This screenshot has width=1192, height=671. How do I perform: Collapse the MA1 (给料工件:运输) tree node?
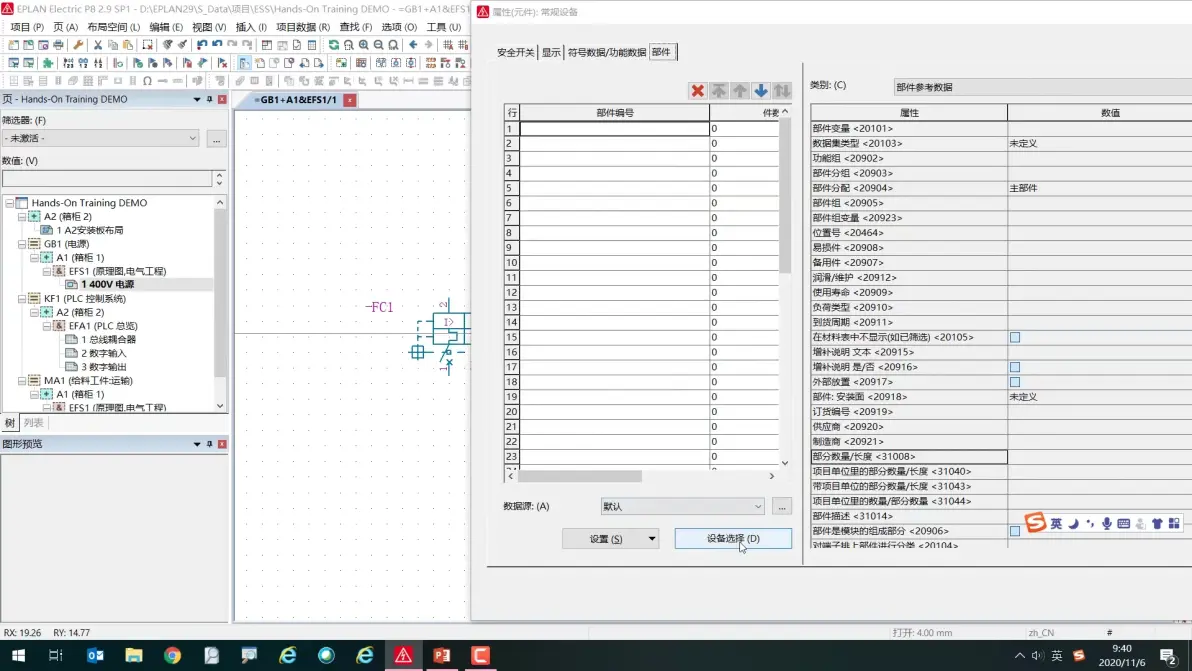(x=22, y=381)
